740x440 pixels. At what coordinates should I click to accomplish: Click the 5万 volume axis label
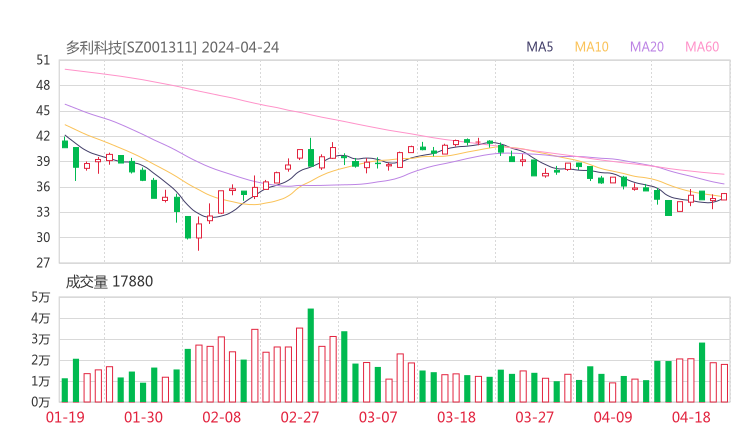pos(41,297)
